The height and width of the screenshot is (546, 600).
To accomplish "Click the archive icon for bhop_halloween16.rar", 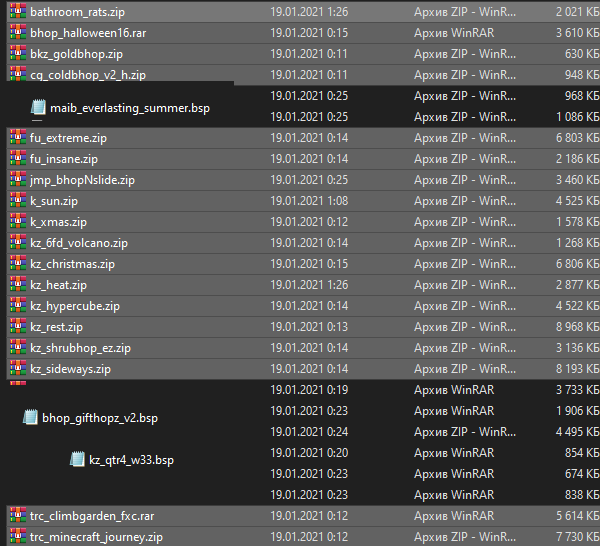I will point(18,32).
